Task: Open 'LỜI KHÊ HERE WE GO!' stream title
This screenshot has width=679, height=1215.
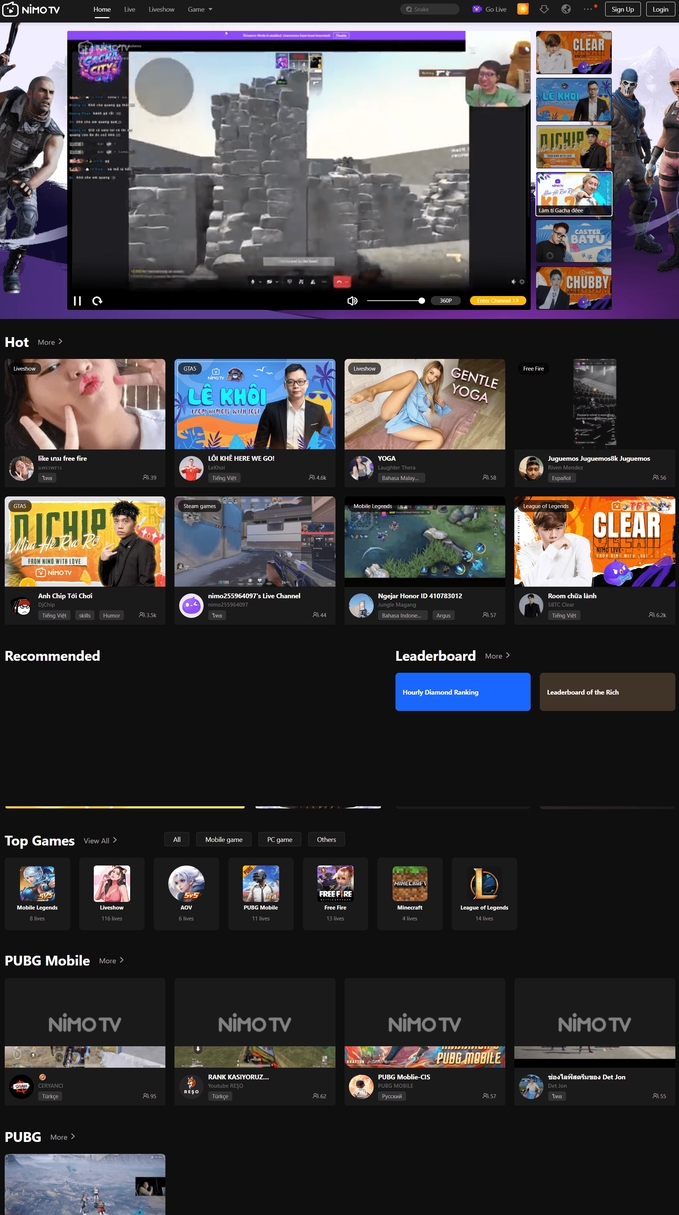Action: coord(241,458)
